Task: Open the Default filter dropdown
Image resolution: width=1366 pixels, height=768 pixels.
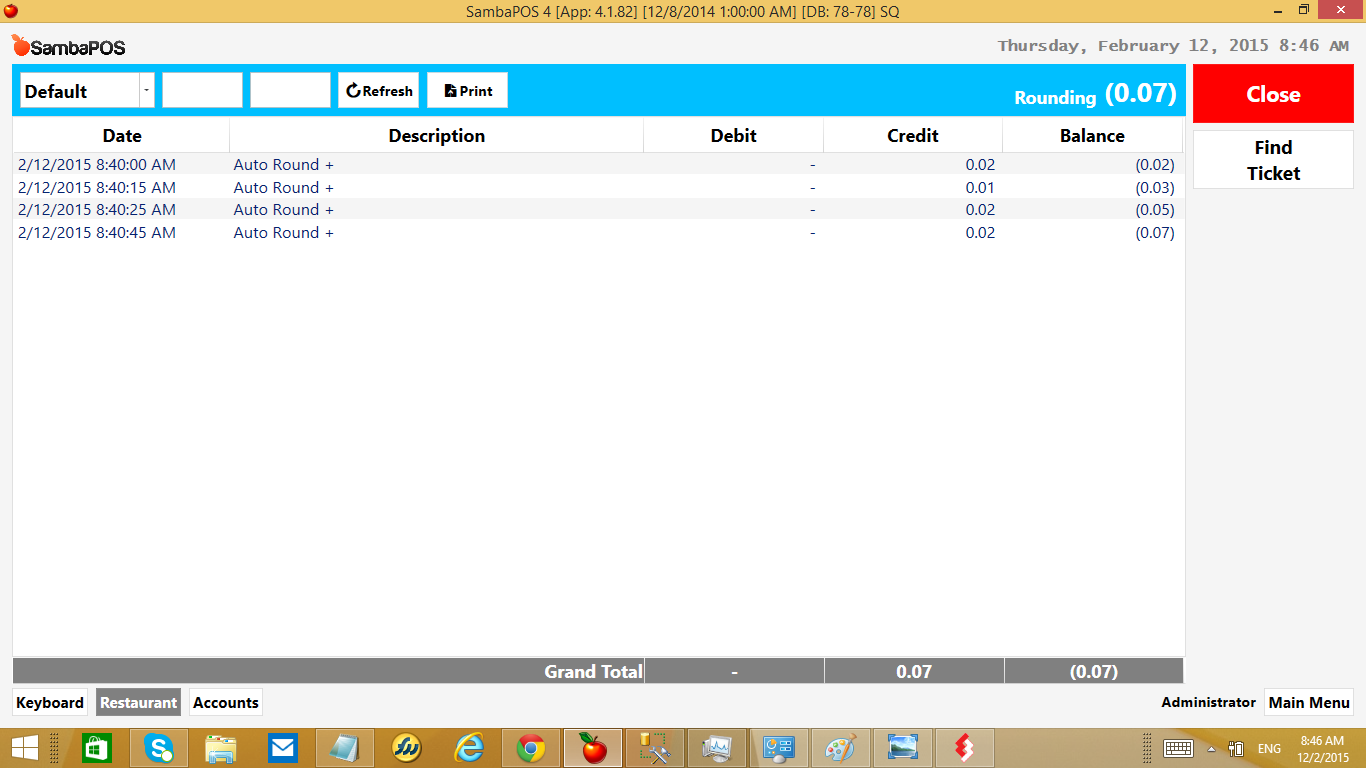Action: tap(146, 91)
